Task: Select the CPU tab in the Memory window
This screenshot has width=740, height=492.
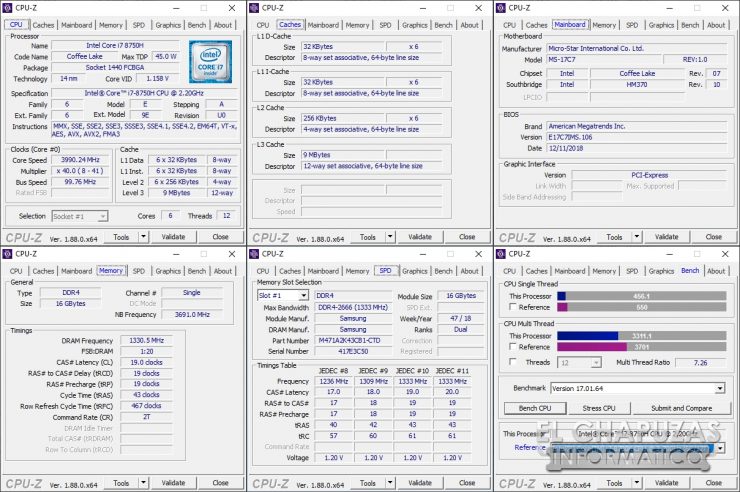Action: [16, 271]
